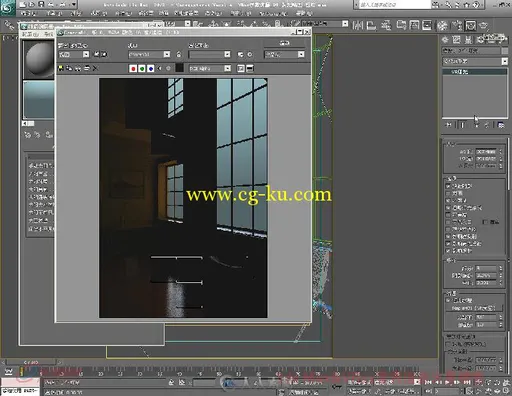Screen dimensions: 512x396
Task: Click the Subdivs value field
Action: [486, 268]
